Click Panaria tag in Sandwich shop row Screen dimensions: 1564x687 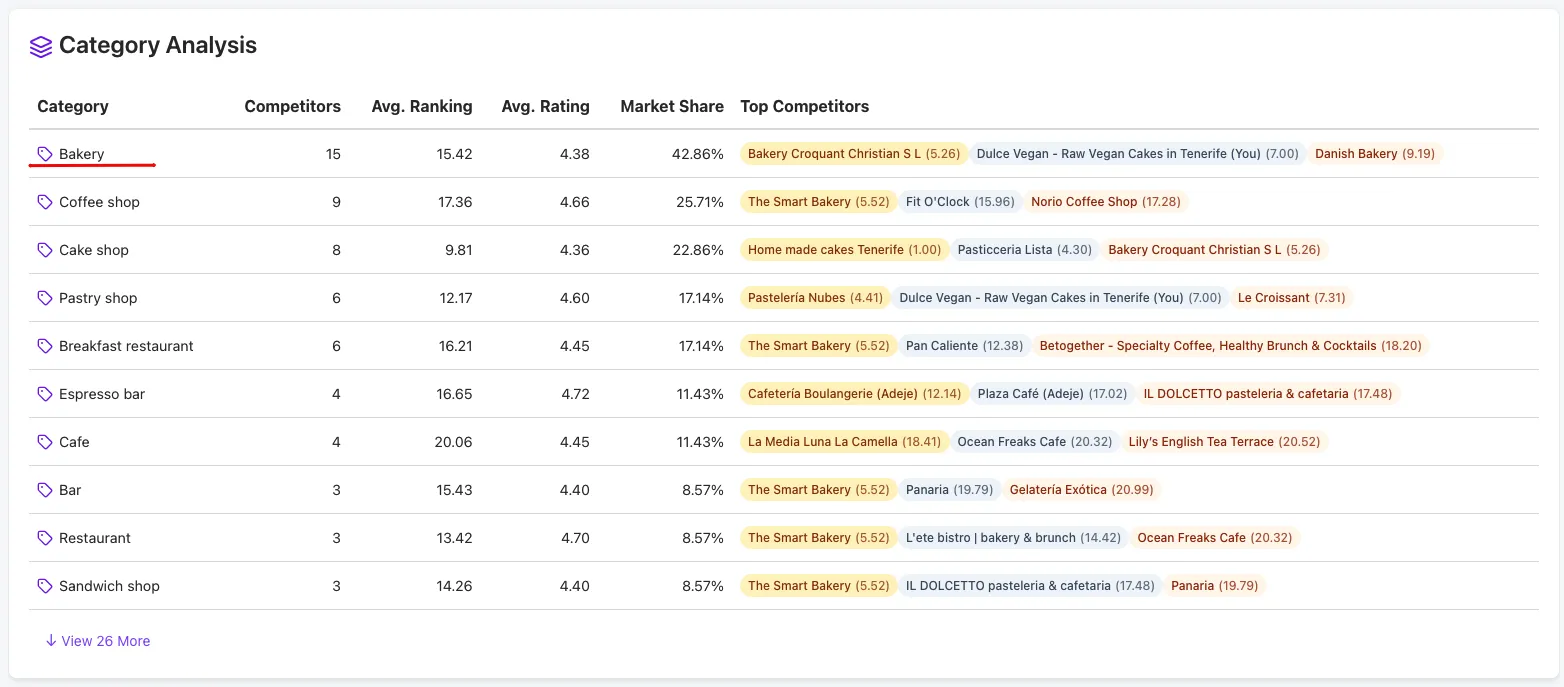click(1214, 586)
